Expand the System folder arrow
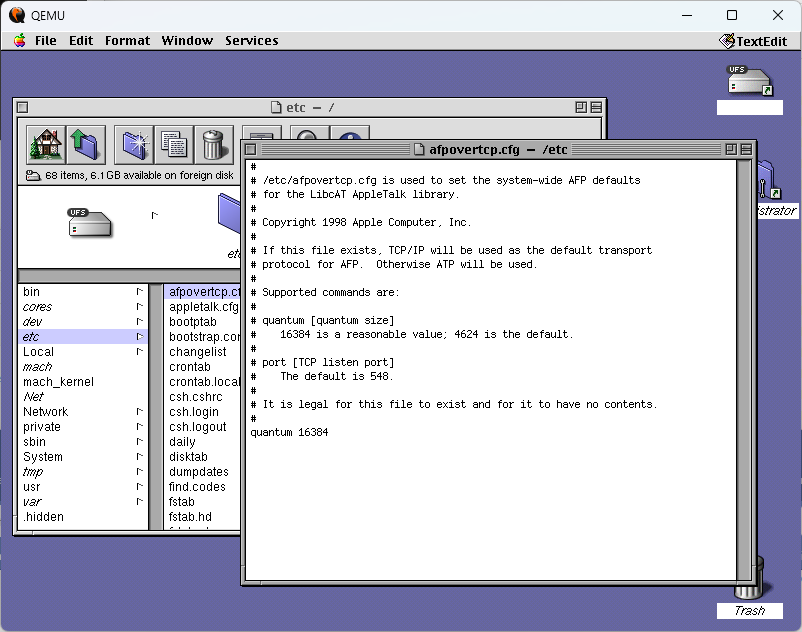 click(140, 456)
